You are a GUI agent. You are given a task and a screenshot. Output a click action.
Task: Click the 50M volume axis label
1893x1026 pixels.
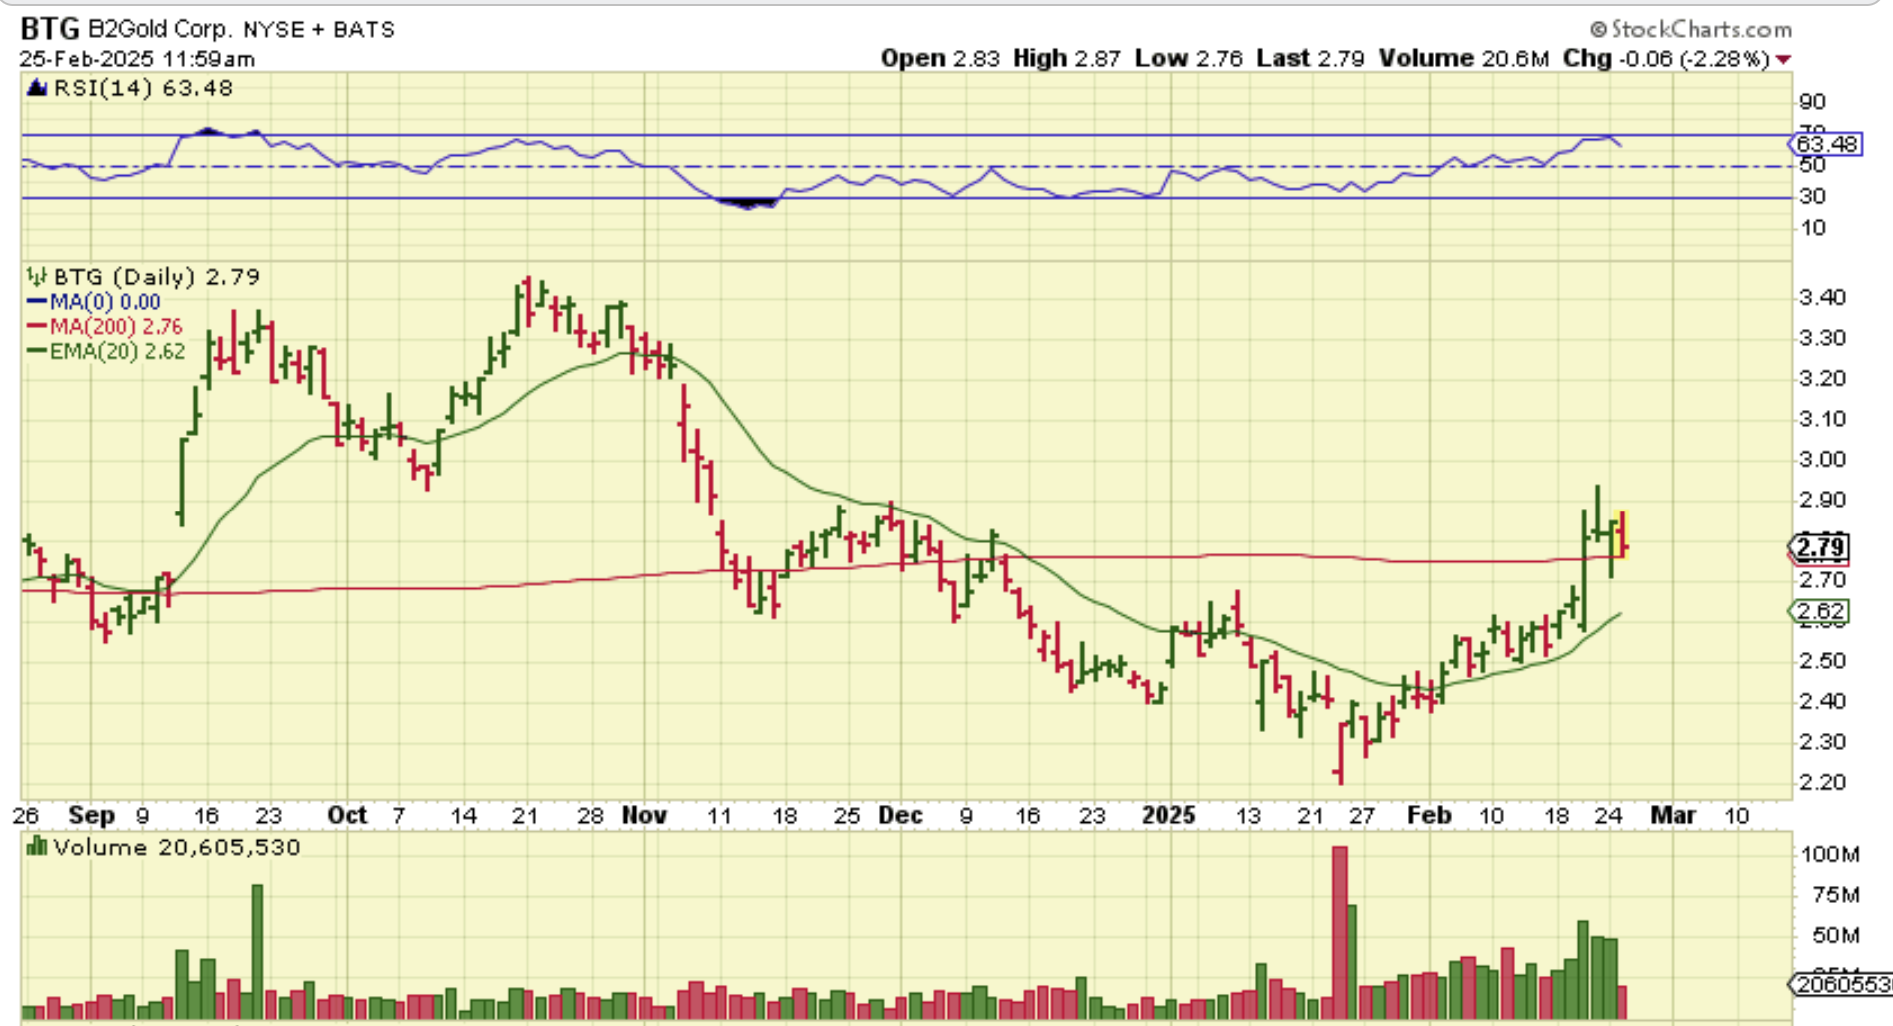[1836, 936]
